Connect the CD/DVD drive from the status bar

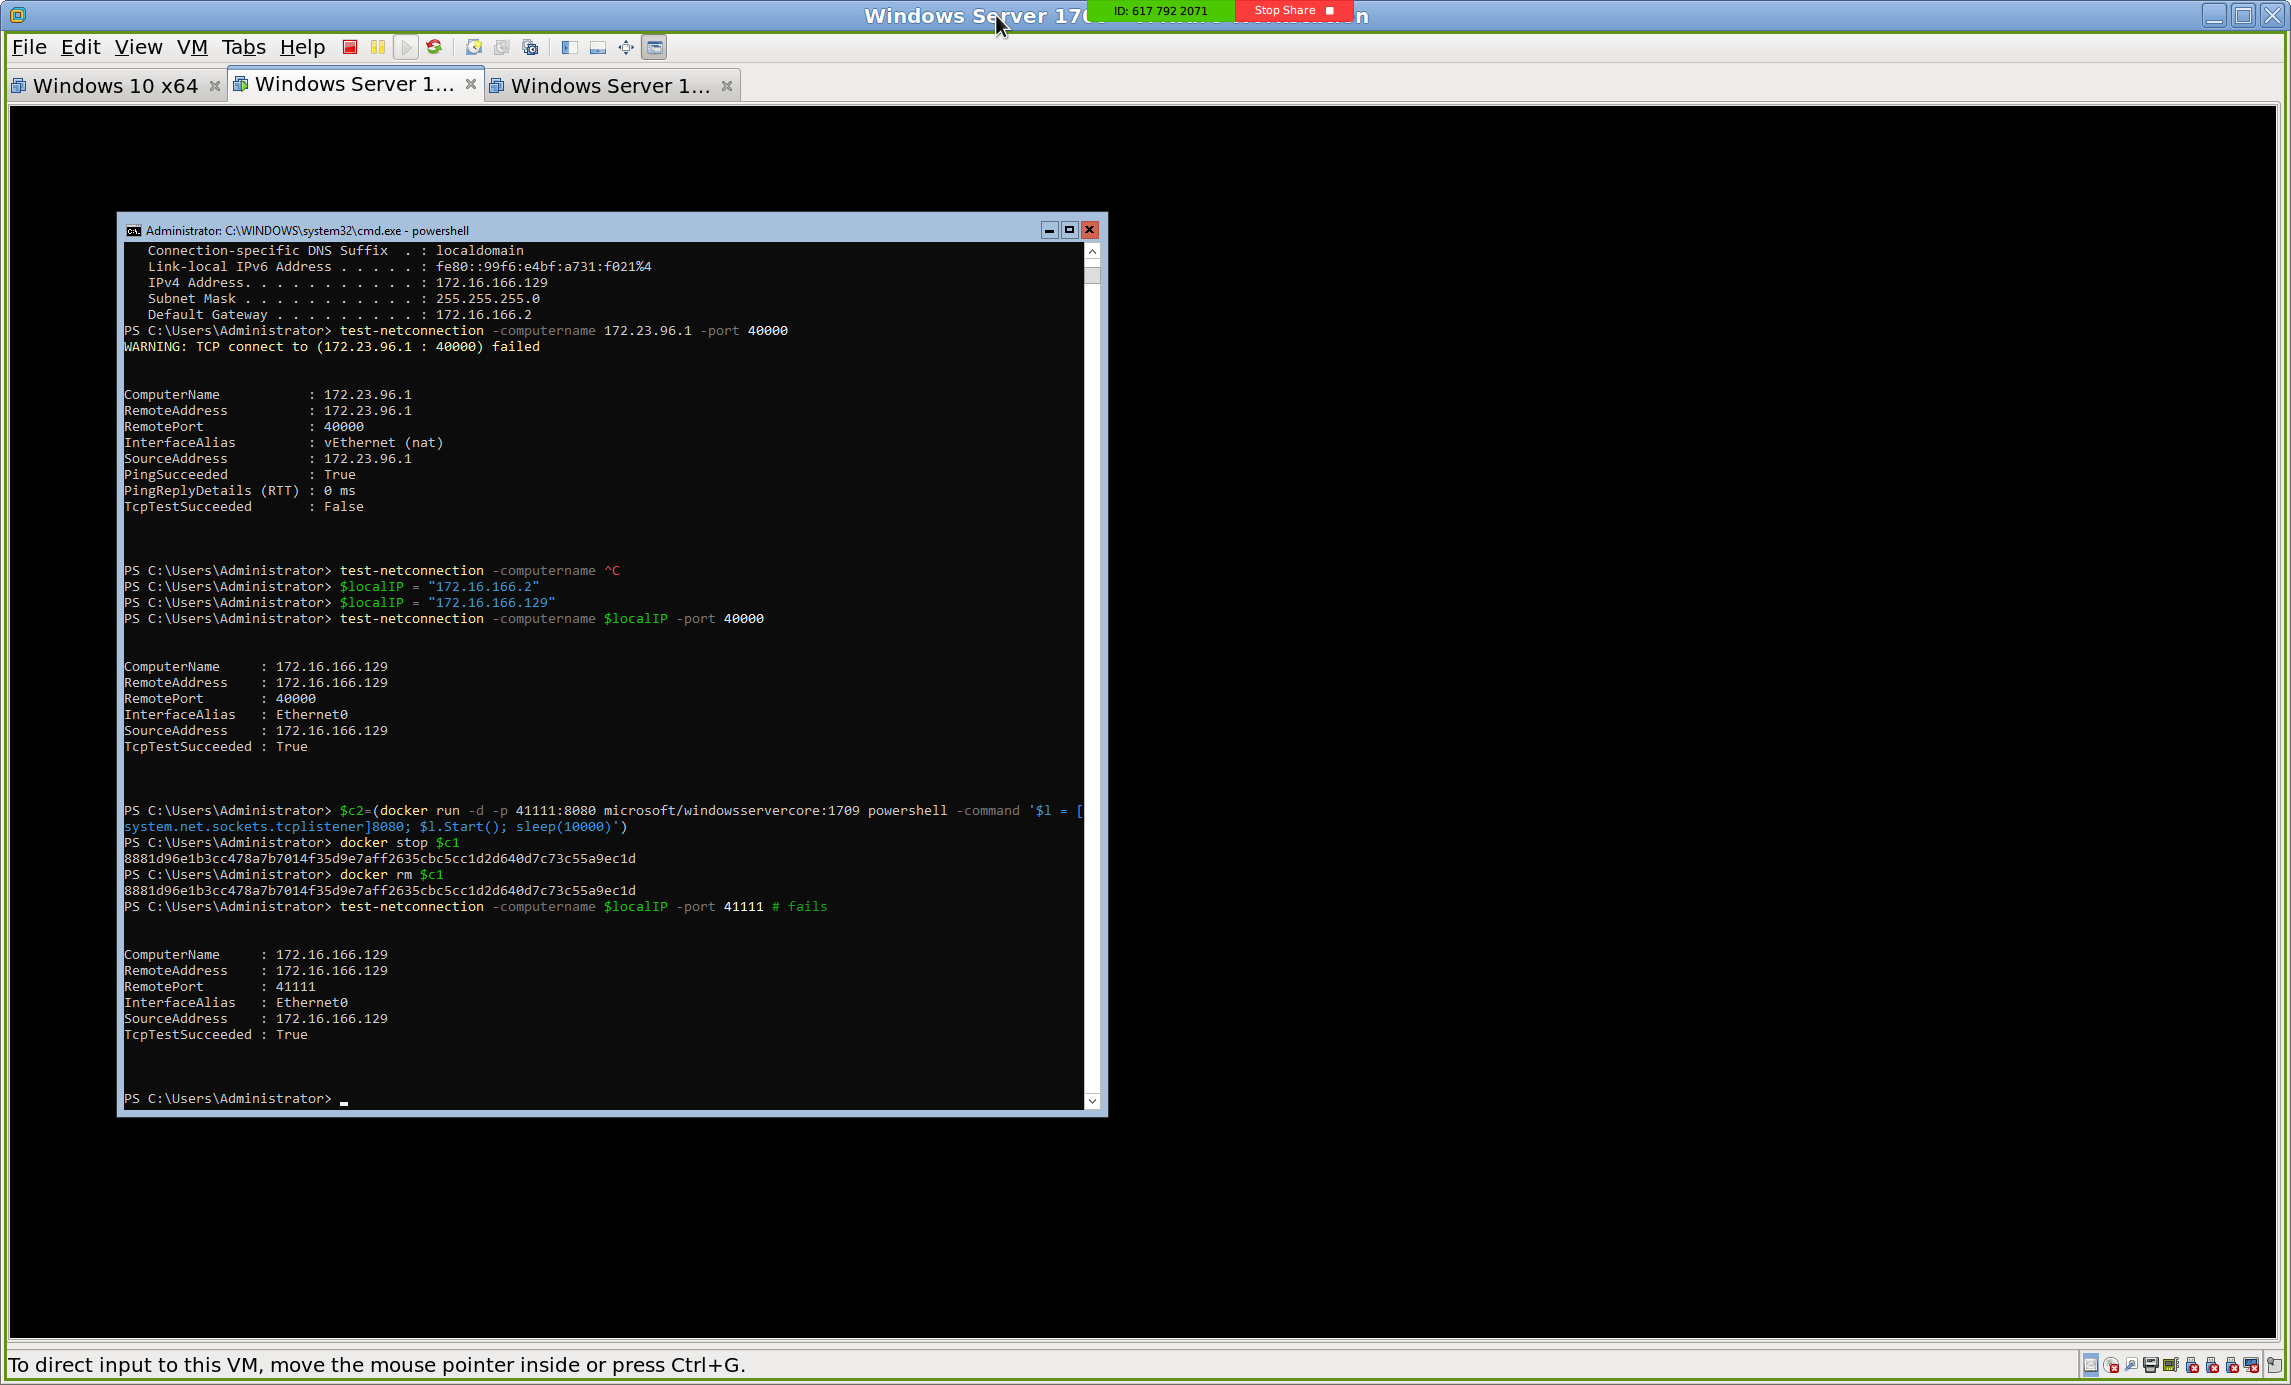coord(2111,1365)
